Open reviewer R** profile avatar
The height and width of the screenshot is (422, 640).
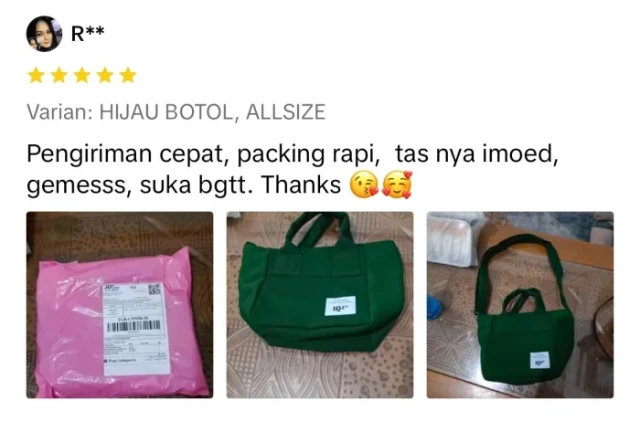click(44, 34)
